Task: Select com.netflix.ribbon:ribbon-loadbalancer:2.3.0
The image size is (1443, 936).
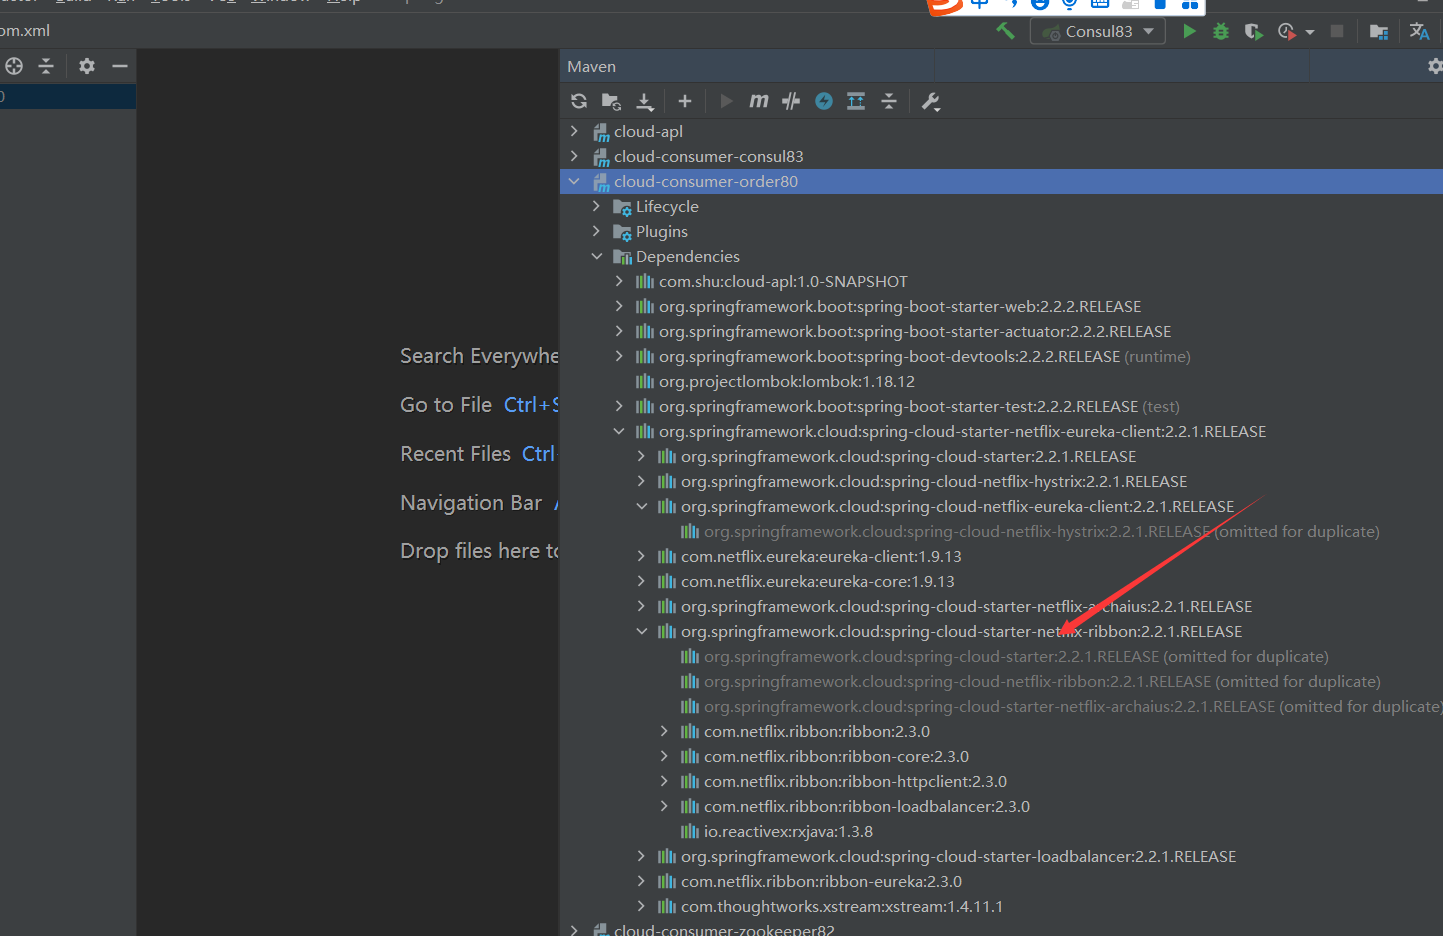Action: (866, 806)
